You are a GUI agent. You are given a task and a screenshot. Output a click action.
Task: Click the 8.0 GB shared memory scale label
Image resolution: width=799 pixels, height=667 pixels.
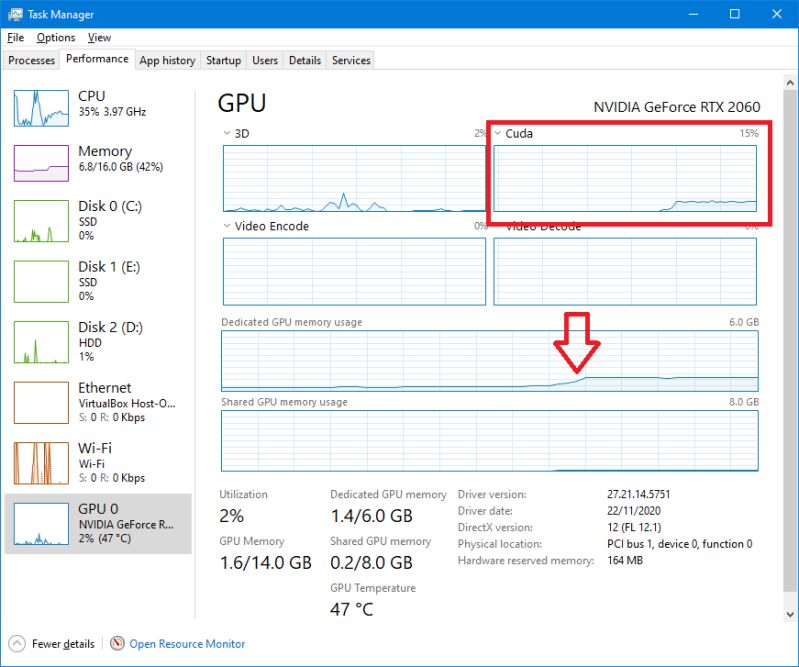click(x=744, y=402)
